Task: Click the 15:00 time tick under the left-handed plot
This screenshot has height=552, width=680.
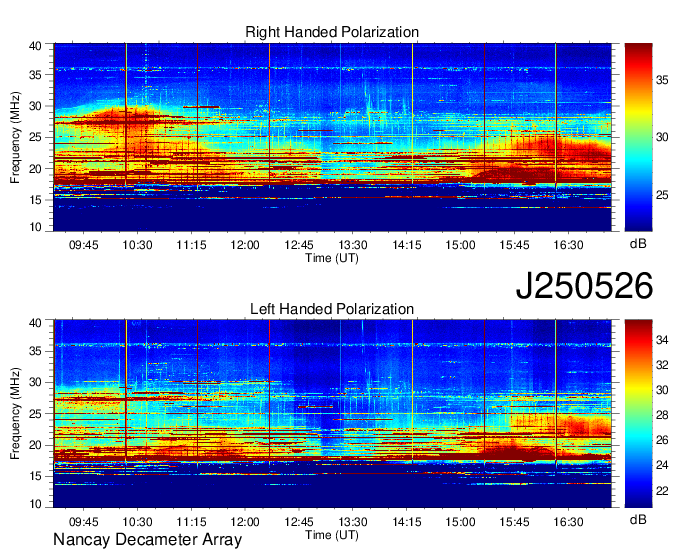Action: [461, 521]
